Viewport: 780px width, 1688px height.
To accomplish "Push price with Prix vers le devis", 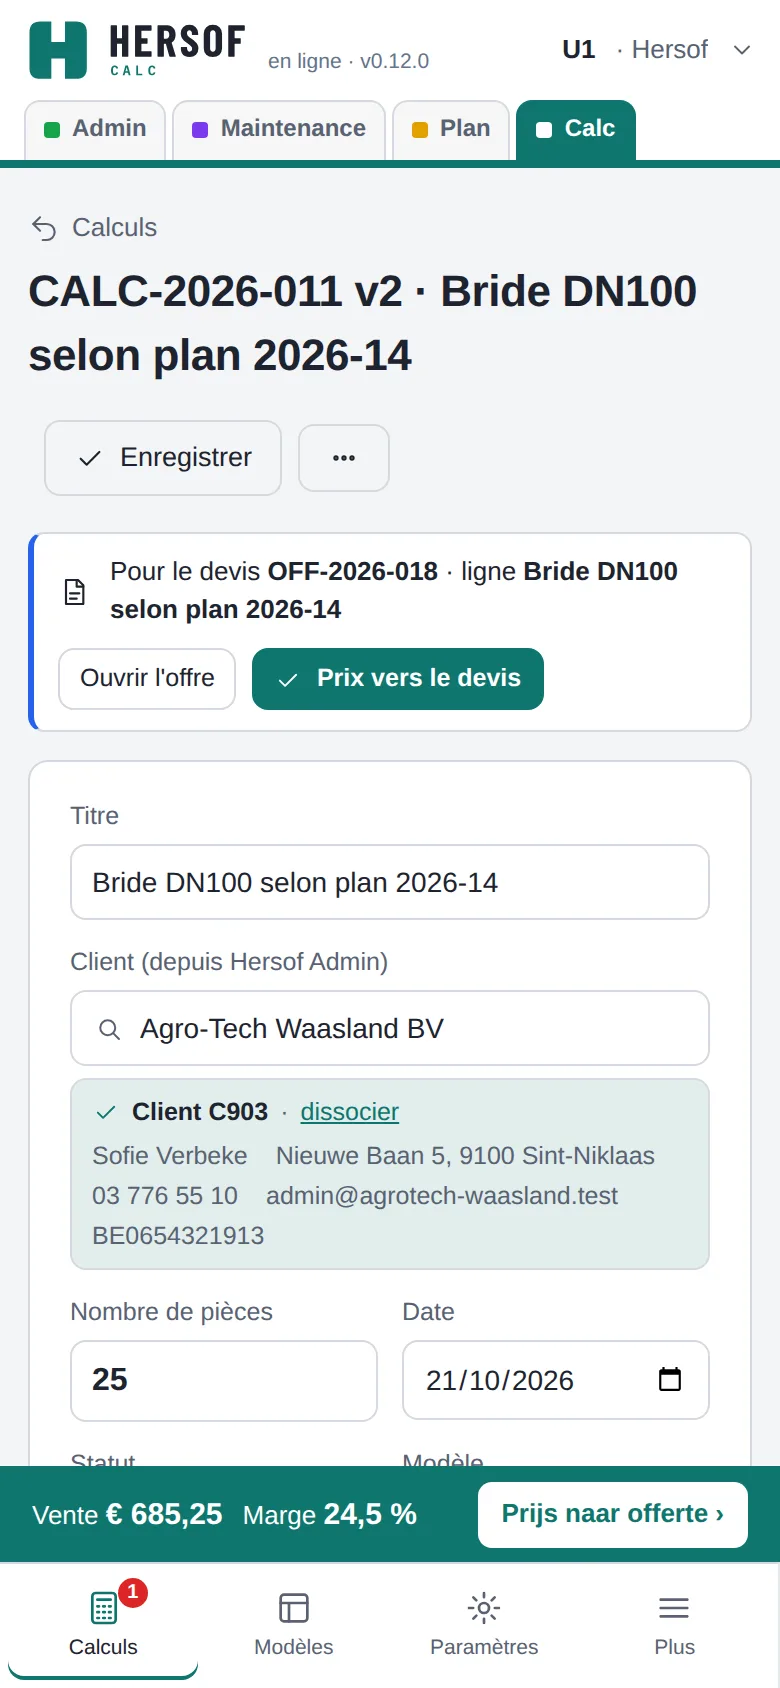I will [398, 679].
